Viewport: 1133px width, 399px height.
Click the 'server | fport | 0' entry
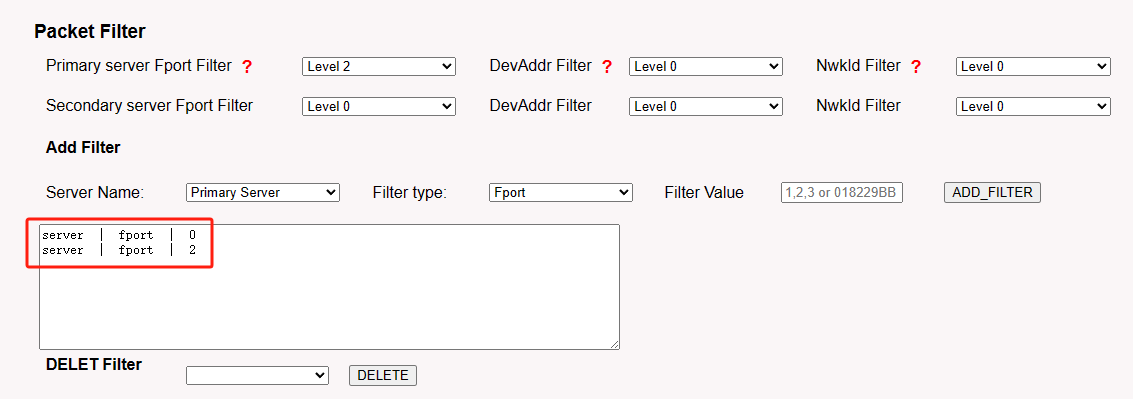click(x=119, y=235)
